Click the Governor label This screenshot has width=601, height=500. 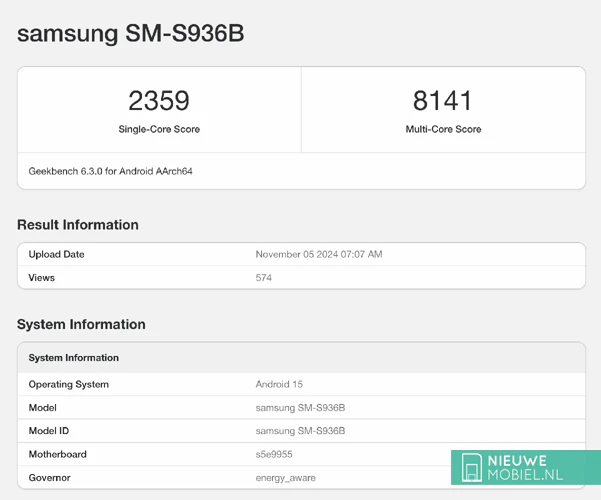[x=49, y=478]
